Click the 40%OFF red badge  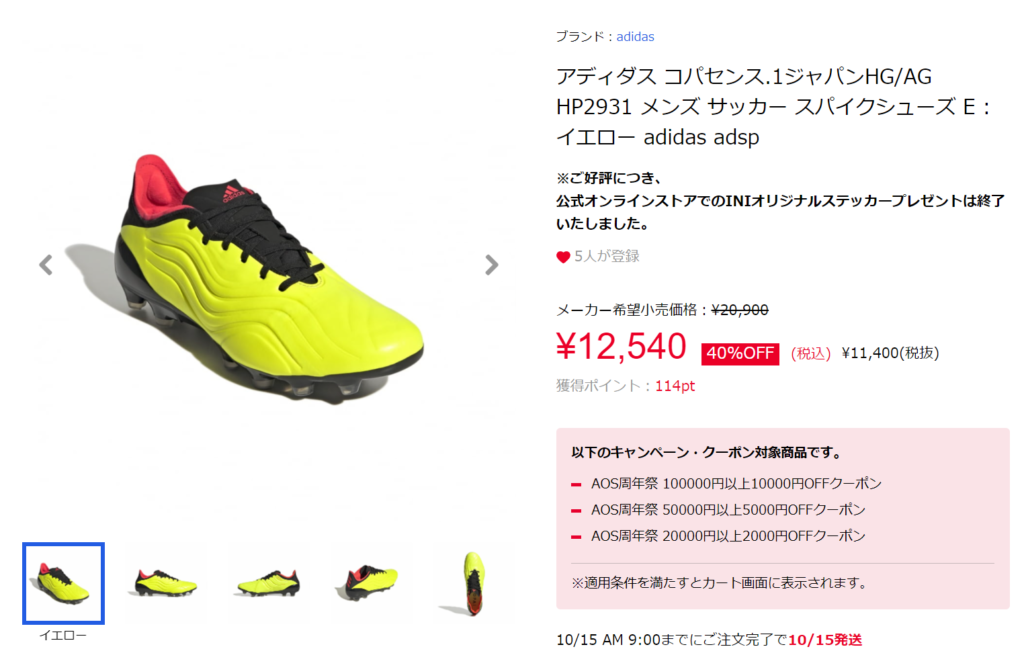(740, 354)
